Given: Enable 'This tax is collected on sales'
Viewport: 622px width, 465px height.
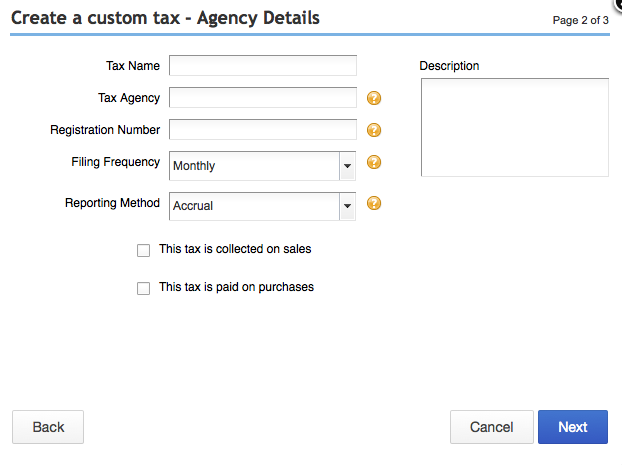Looking at the screenshot, I should (144, 251).
